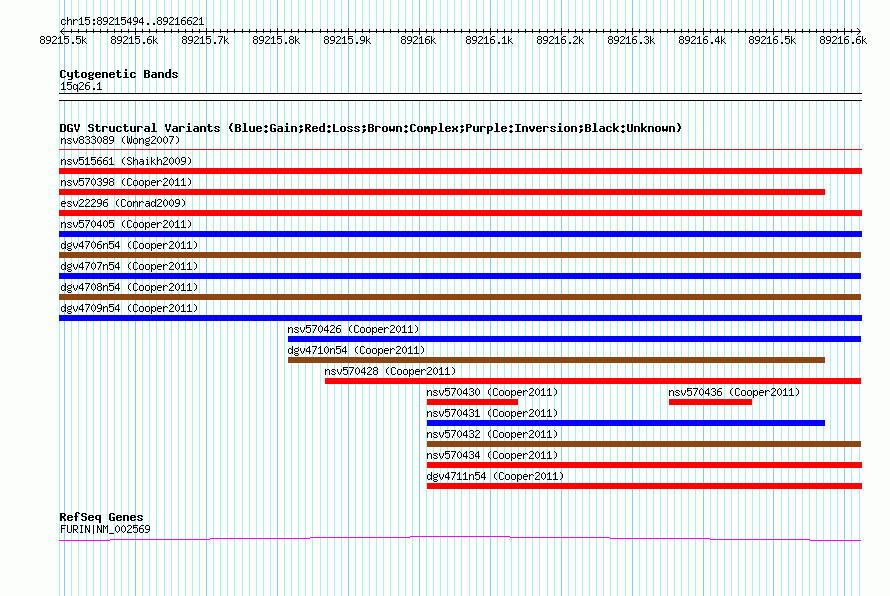This screenshot has width=890, height=596.
Task: Click the nsv570436 (Cooper2011) label
Action: [x=734, y=392]
